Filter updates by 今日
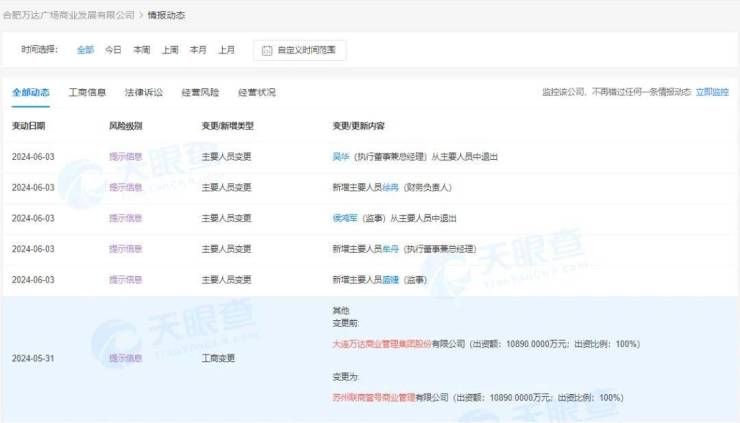Screen dimensions: 740x423 point(113,49)
